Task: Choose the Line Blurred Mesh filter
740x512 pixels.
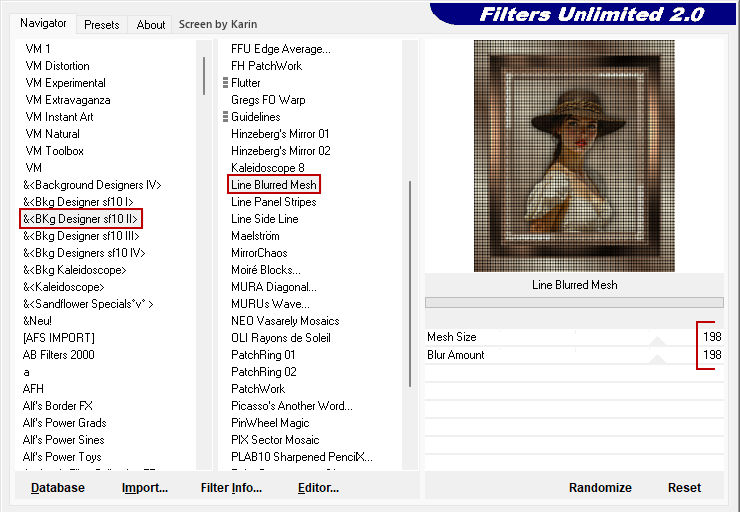Action: pyautogui.click(x=274, y=185)
